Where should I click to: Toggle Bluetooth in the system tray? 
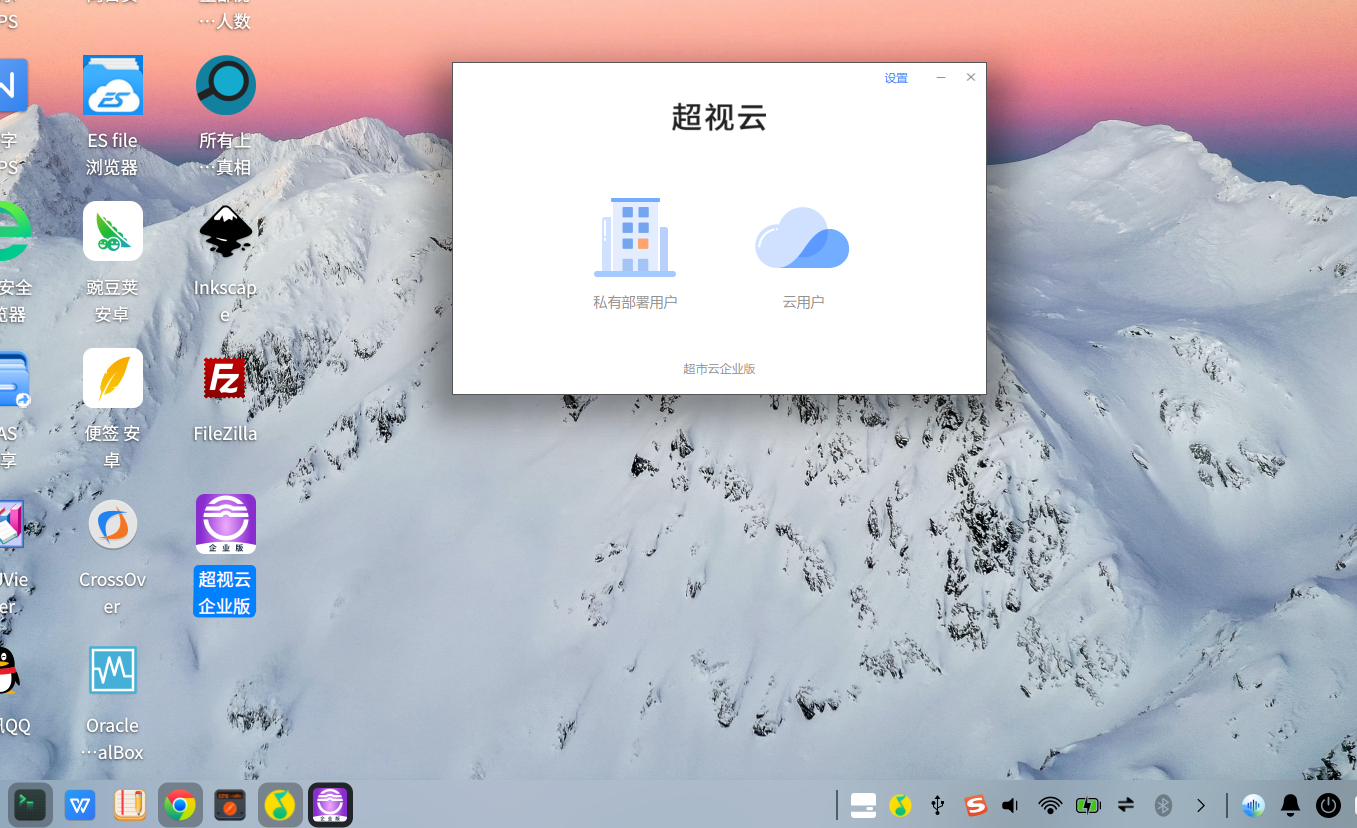point(1163,804)
